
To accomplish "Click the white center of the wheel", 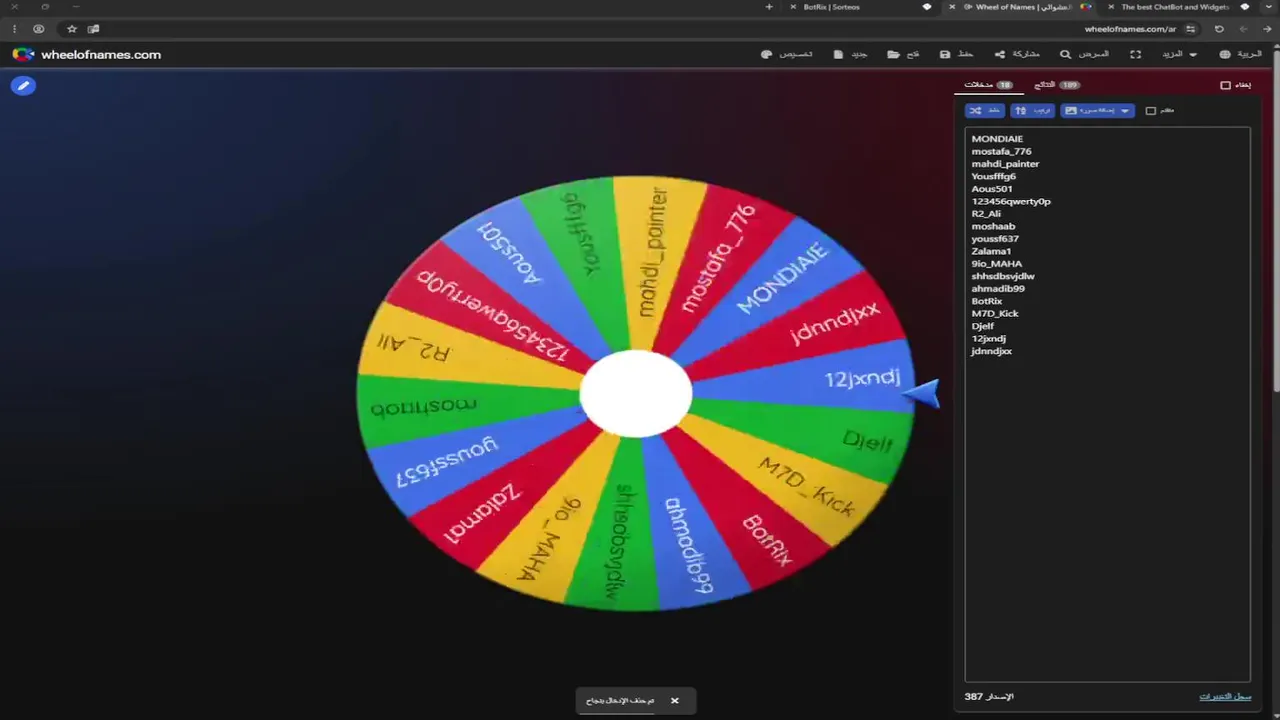I will [x=636, y=394].
